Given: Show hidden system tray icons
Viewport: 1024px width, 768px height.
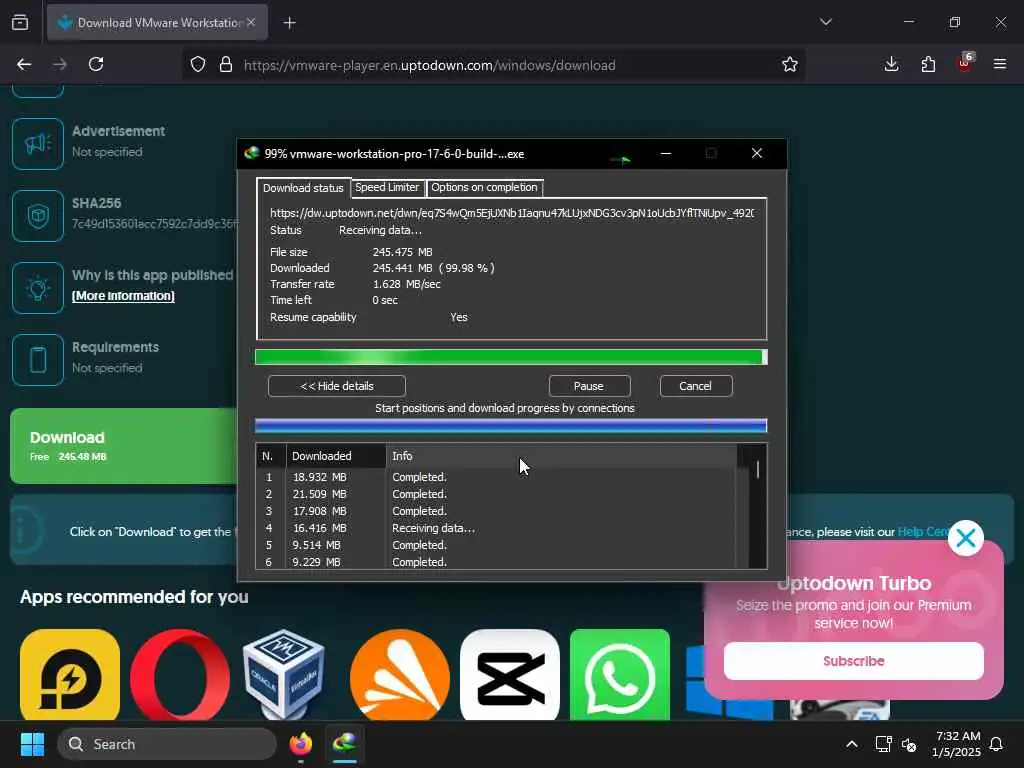Looking at the screenshot, I should (852, 744).
